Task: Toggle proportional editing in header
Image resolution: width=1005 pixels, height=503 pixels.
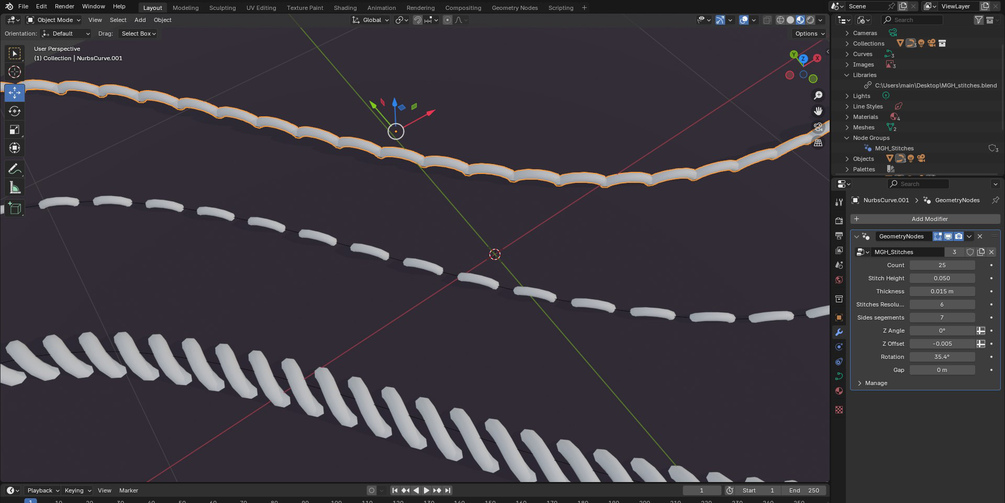Action: (x=447, y=20)
